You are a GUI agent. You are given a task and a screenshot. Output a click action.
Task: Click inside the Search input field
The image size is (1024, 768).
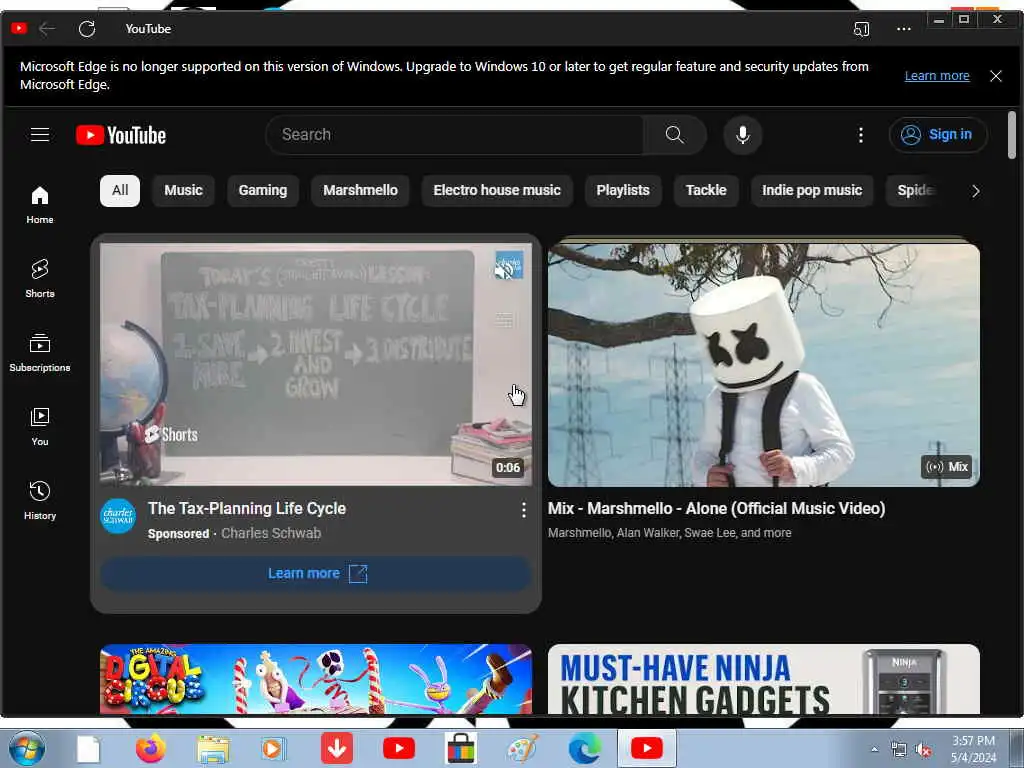pyautogui.click(x=455, y=135)
